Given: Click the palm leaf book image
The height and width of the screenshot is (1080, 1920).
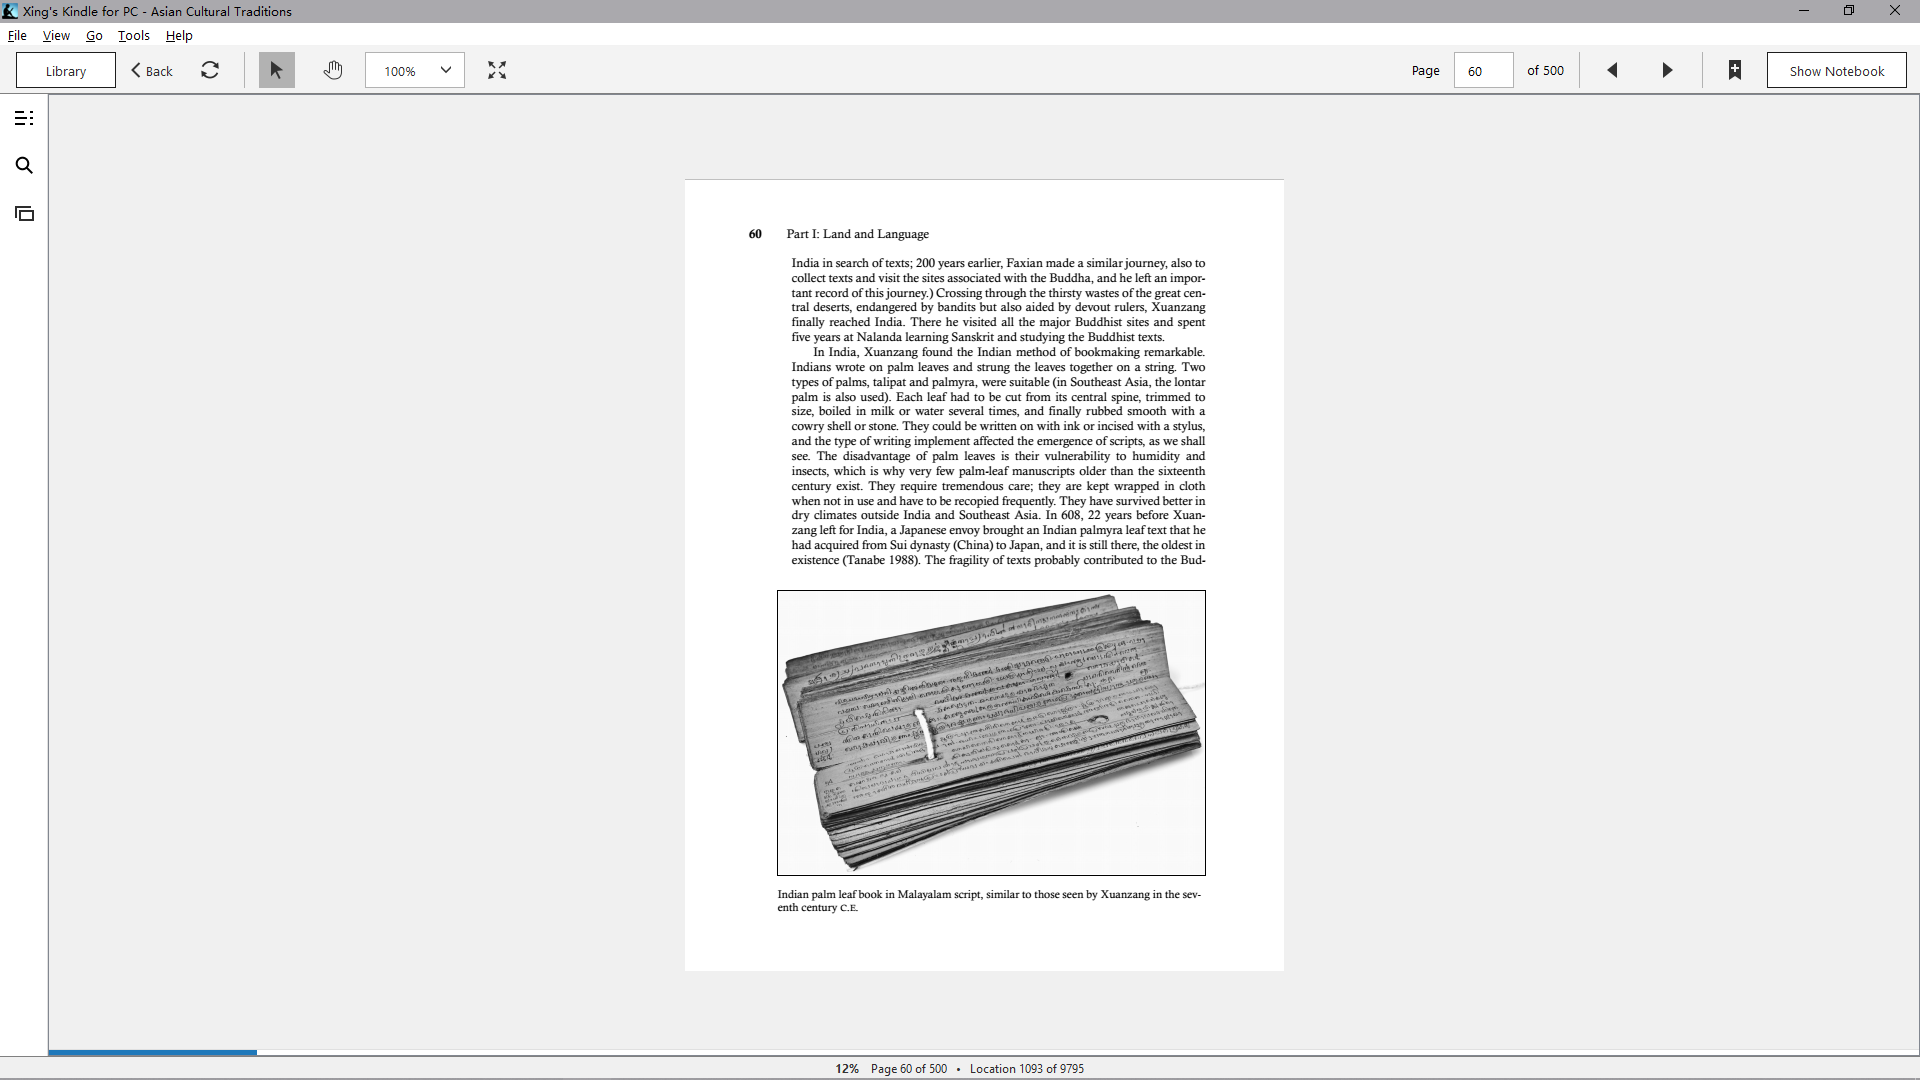Looking at the screenshot, I should click(991, 733).
